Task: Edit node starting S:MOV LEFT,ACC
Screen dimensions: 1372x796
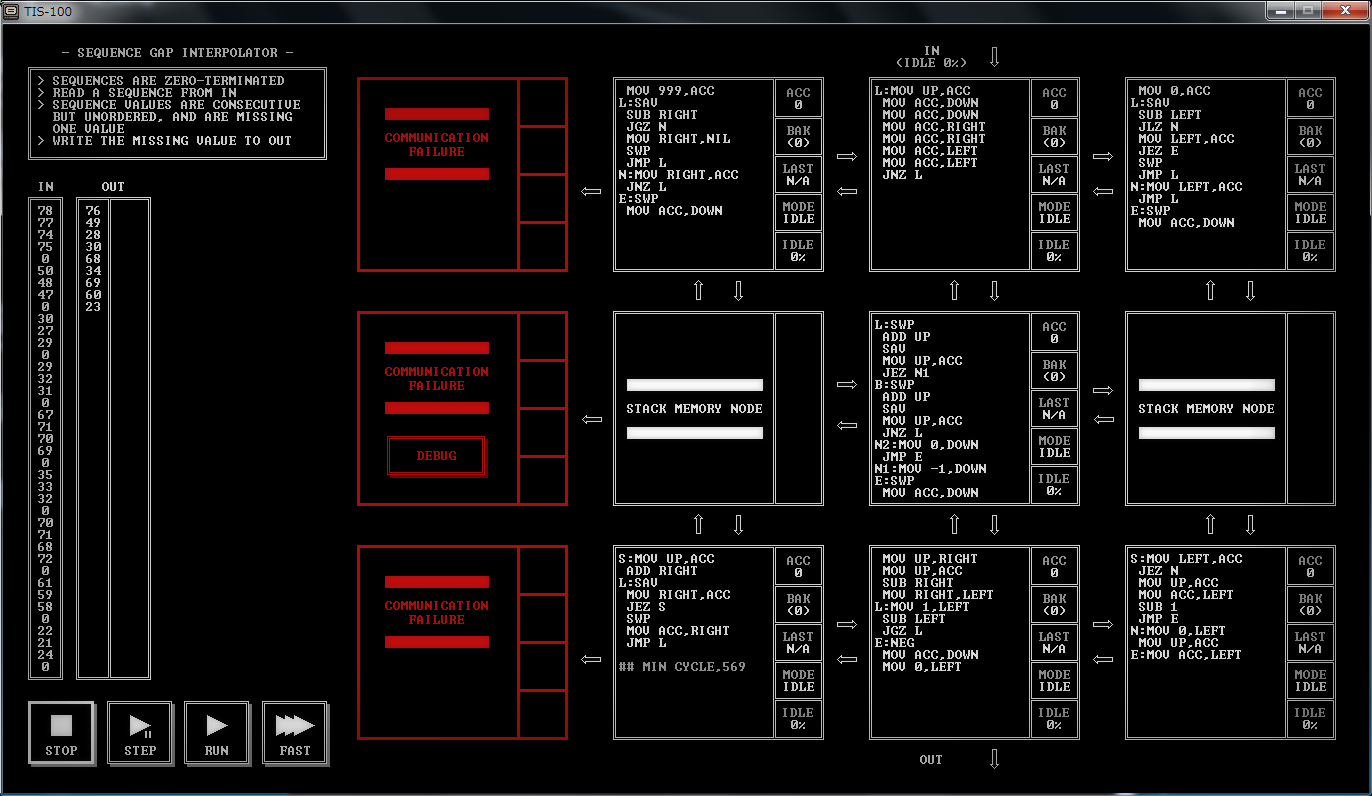Action: (1206, 642)
